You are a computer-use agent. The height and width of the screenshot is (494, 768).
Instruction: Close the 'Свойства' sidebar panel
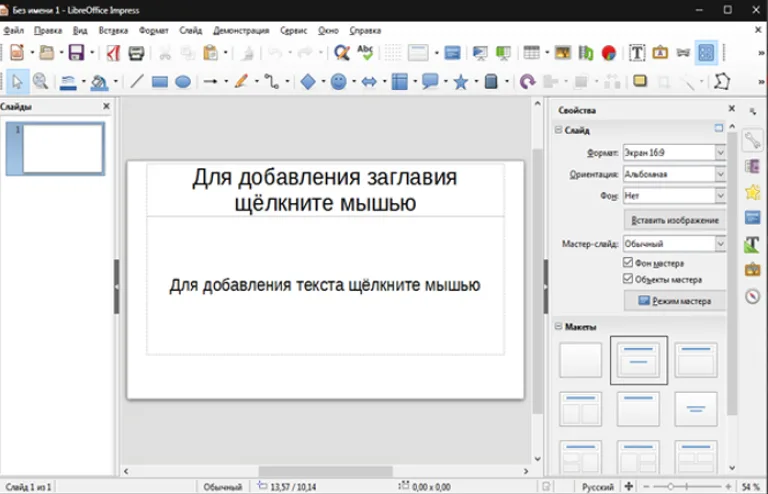[732, 108]
